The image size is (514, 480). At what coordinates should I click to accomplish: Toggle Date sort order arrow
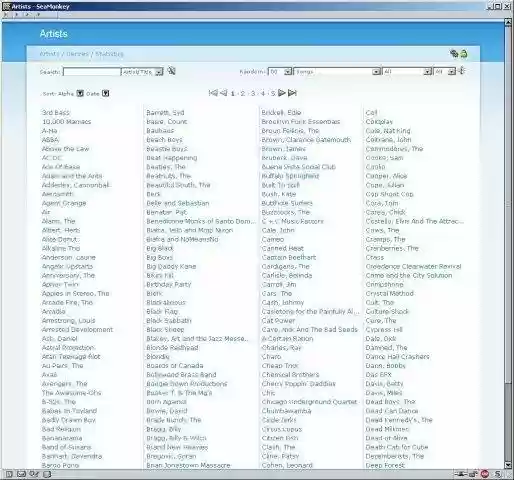(105, 94)
